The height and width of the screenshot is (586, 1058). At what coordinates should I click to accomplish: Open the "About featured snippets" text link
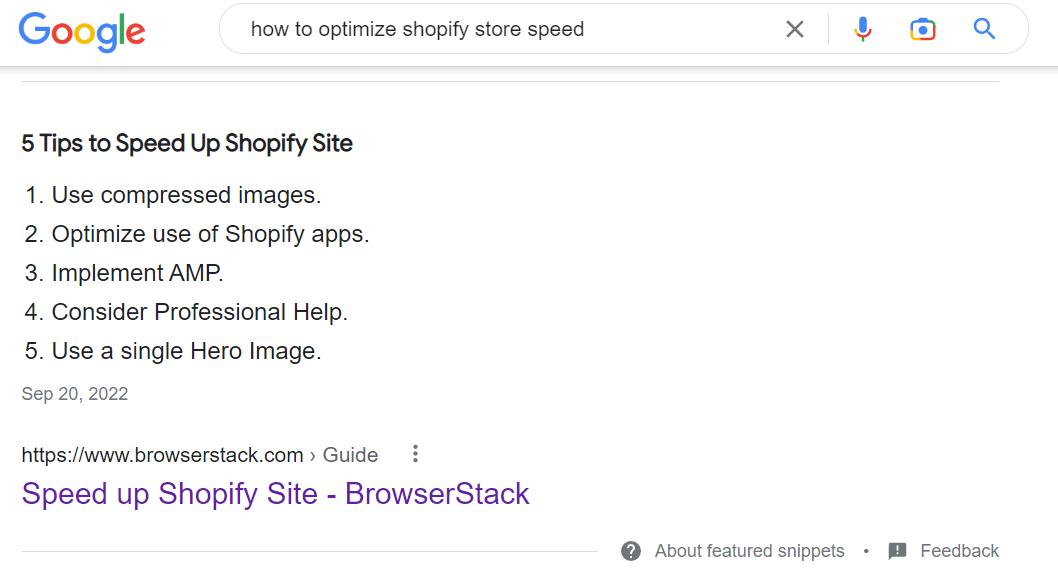[x=749, y=551]
